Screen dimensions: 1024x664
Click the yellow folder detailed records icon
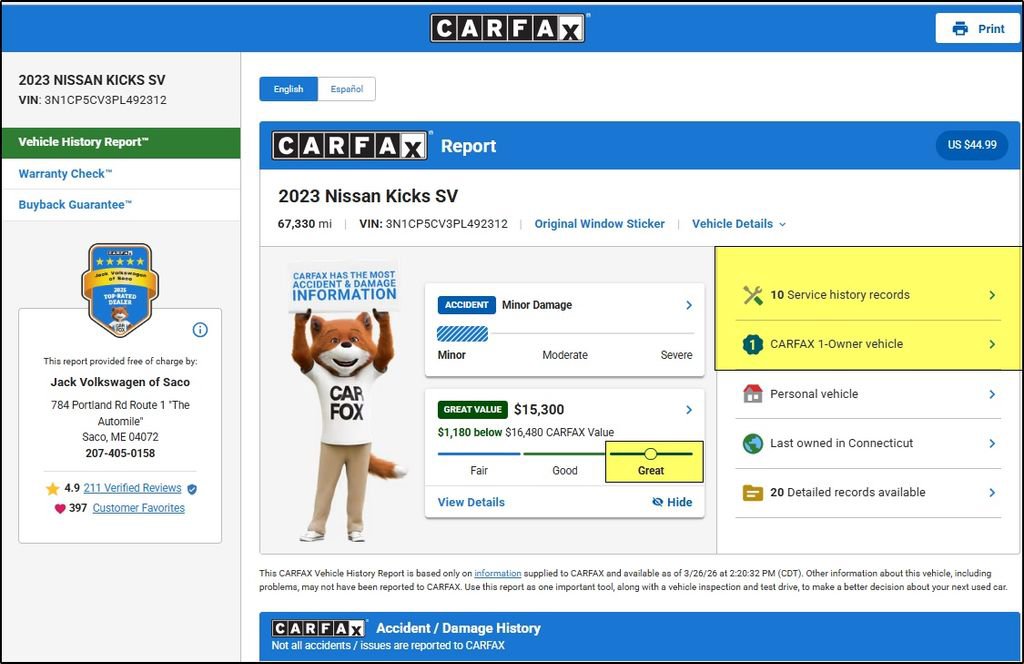(753, 492)
